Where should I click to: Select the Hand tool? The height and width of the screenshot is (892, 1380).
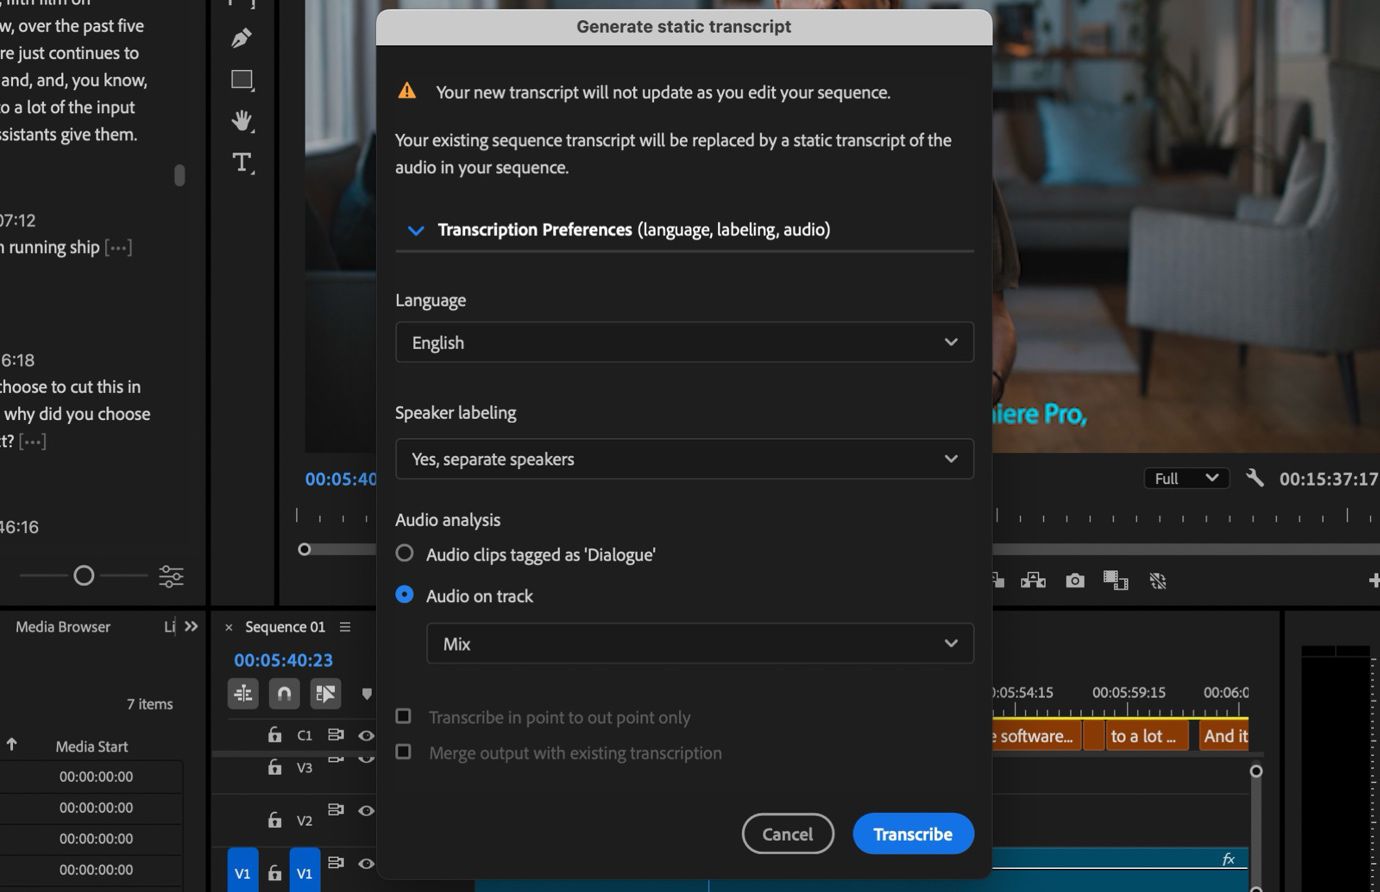click(x=242, y=120)
